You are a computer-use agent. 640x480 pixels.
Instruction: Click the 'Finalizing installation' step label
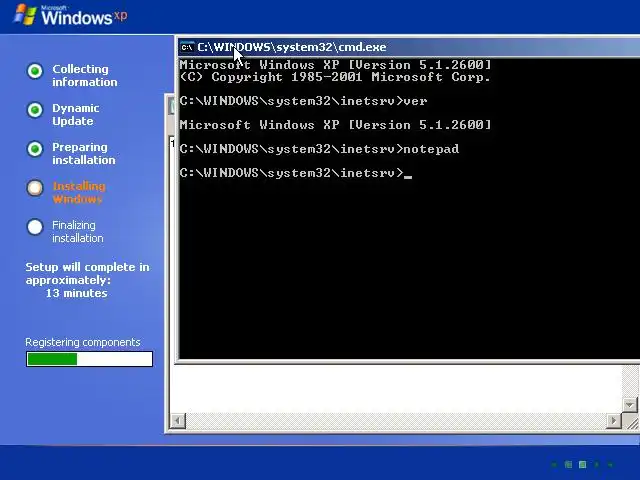(78, 231)
